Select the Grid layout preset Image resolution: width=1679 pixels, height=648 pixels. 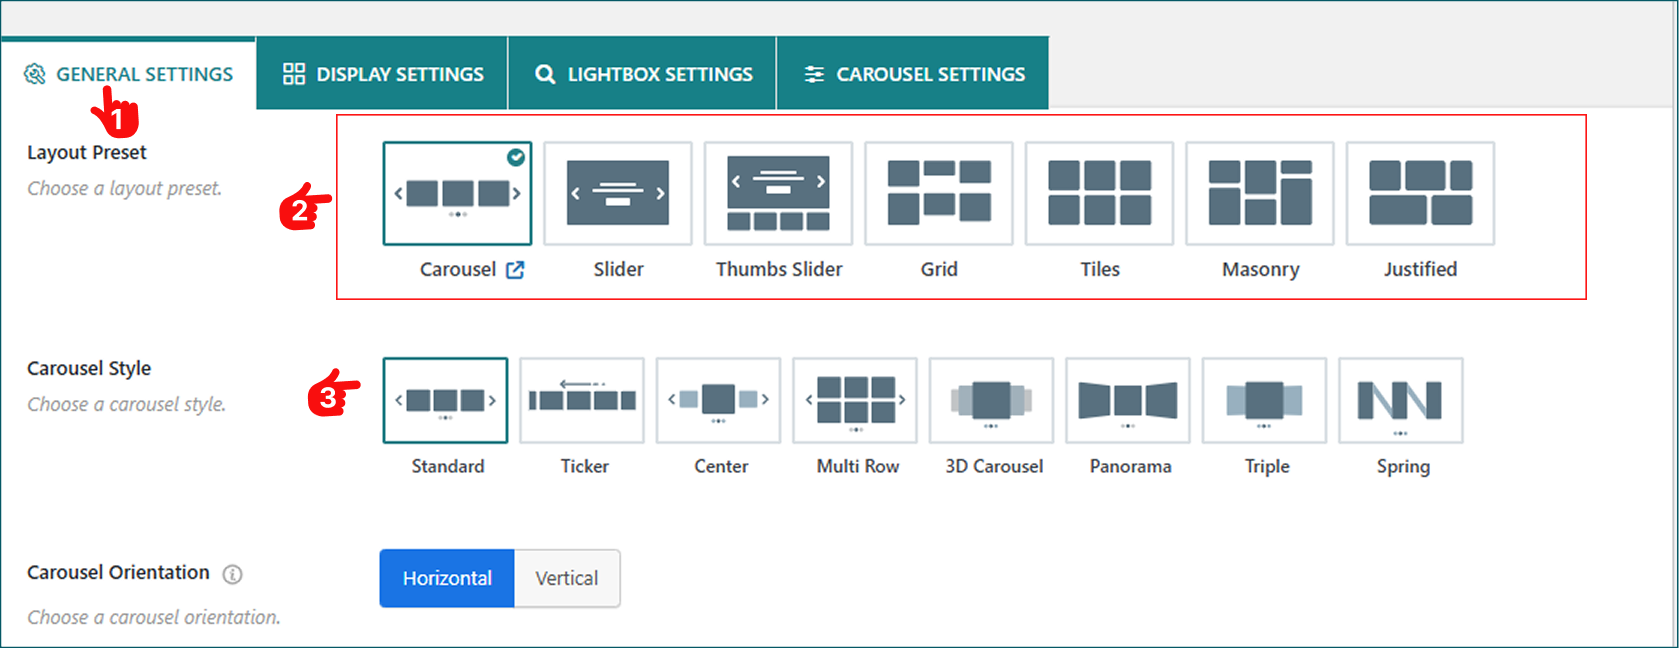pos(938,193)
